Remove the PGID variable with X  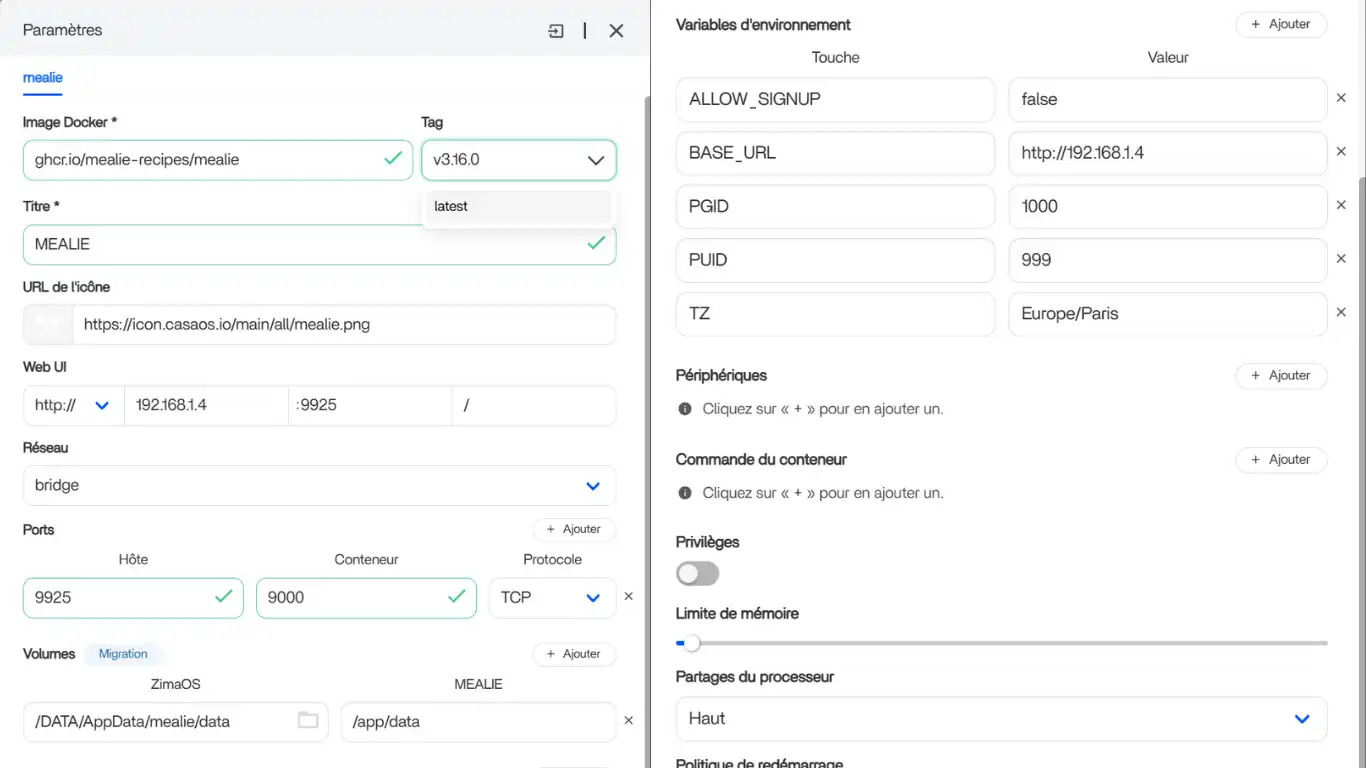click(1341, 205)
